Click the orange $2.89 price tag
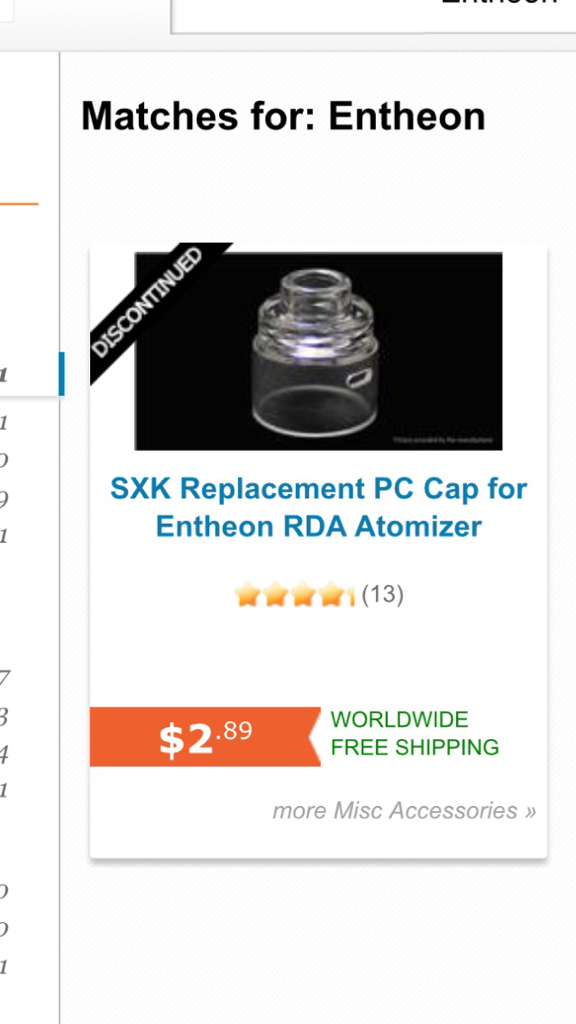 coord(205,737)
